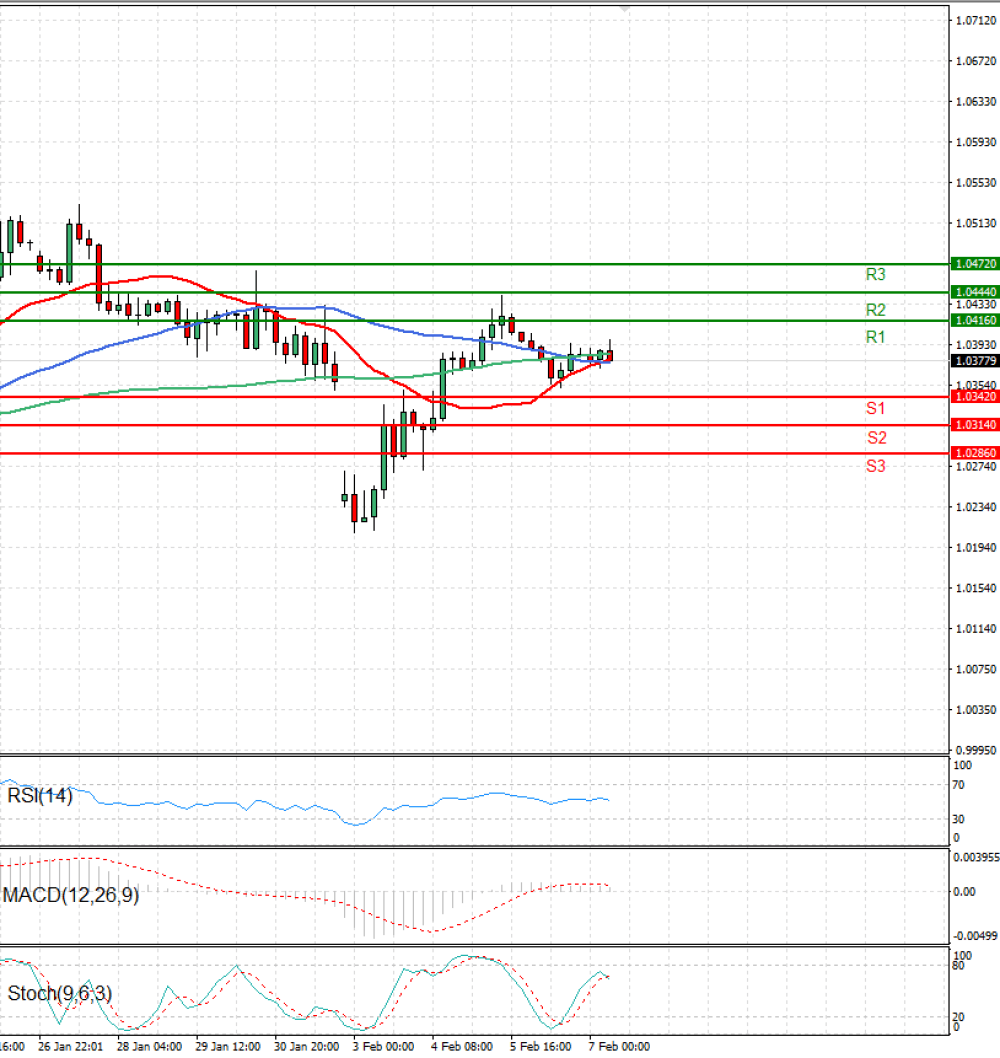This screenshot has height=1058, width=1000.
Task: Click the 4 Feb 08:00 time label
Action: point(462,1047)
